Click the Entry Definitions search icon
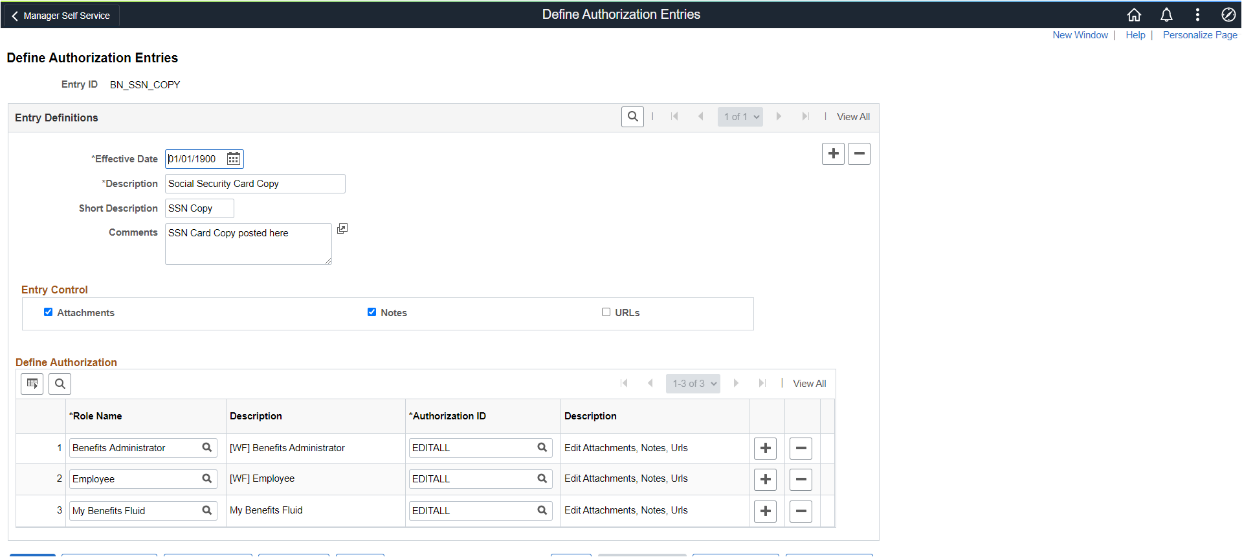 pos(632,117)
